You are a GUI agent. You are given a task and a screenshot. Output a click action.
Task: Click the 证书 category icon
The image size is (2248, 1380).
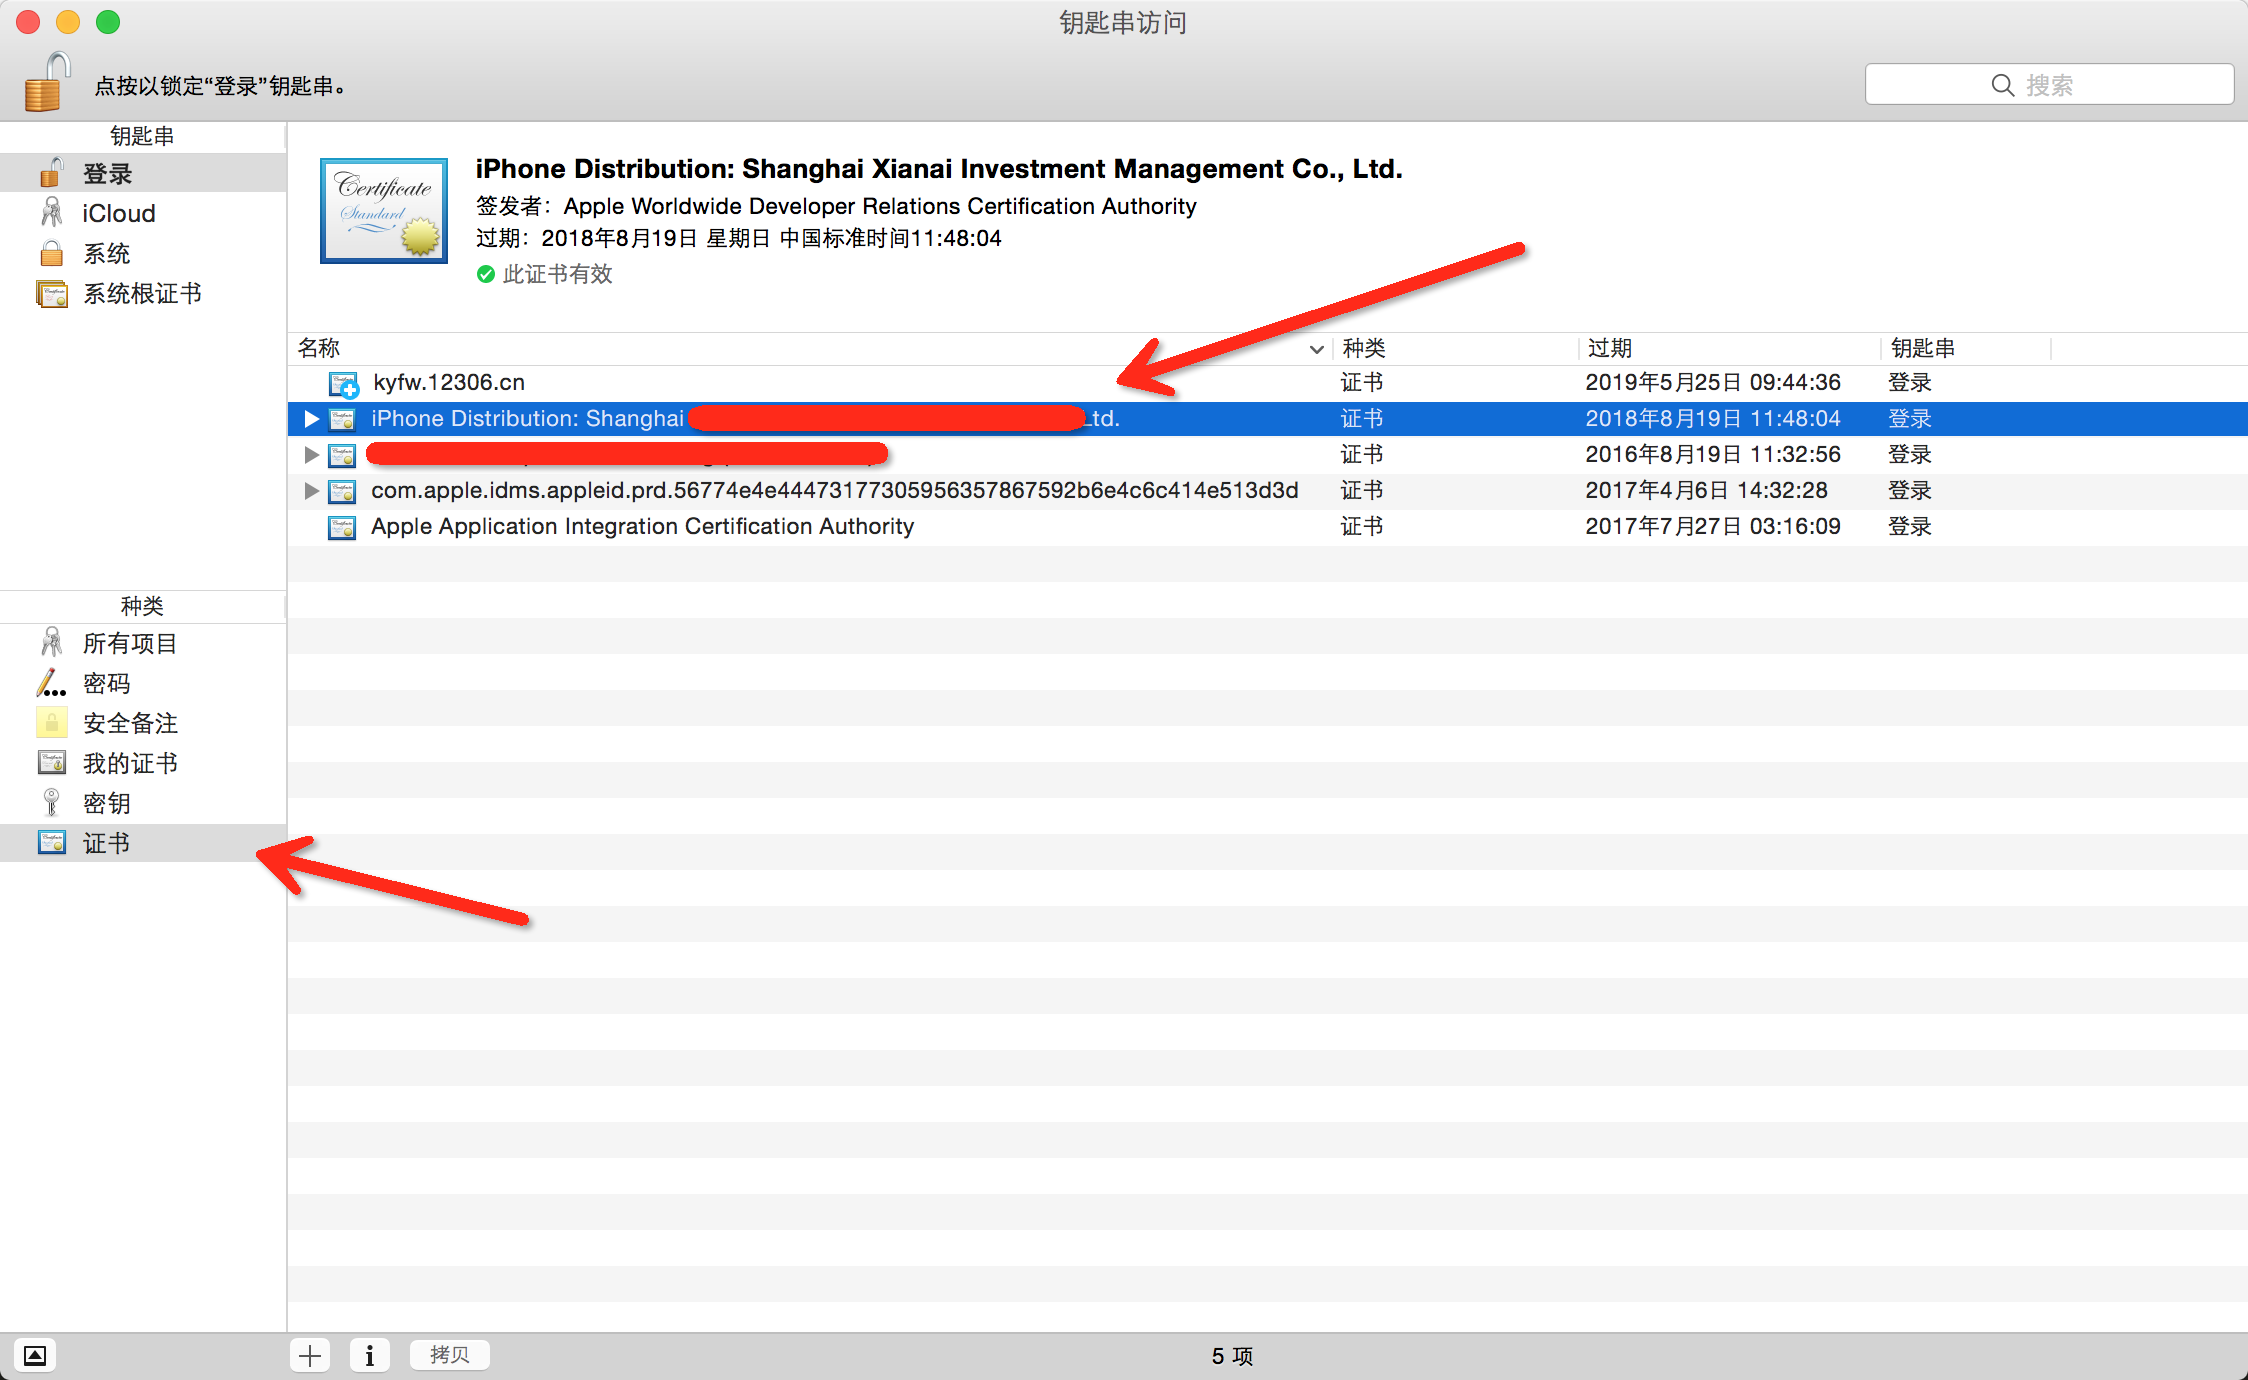tap(51, 842)
